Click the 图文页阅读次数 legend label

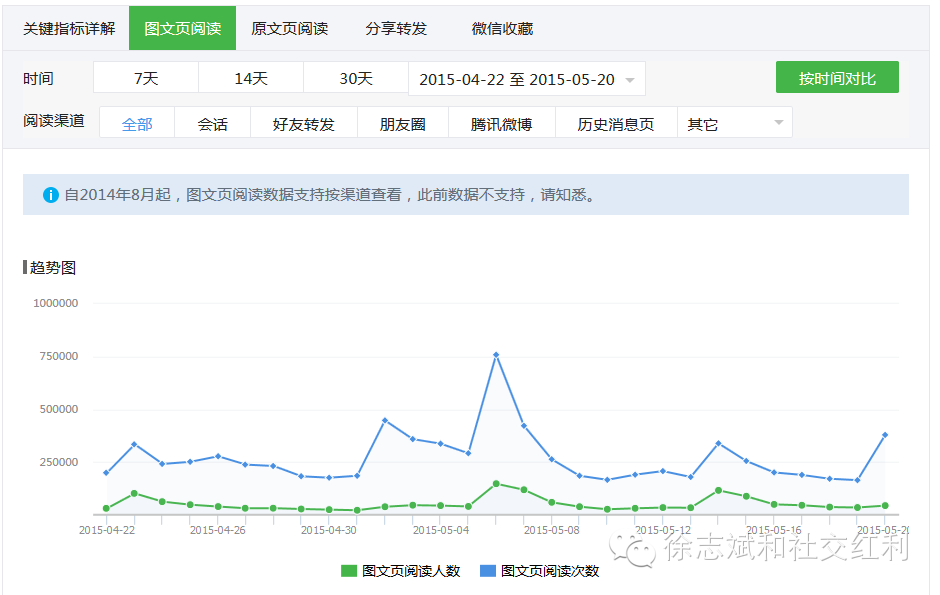(x=550, y=571)
